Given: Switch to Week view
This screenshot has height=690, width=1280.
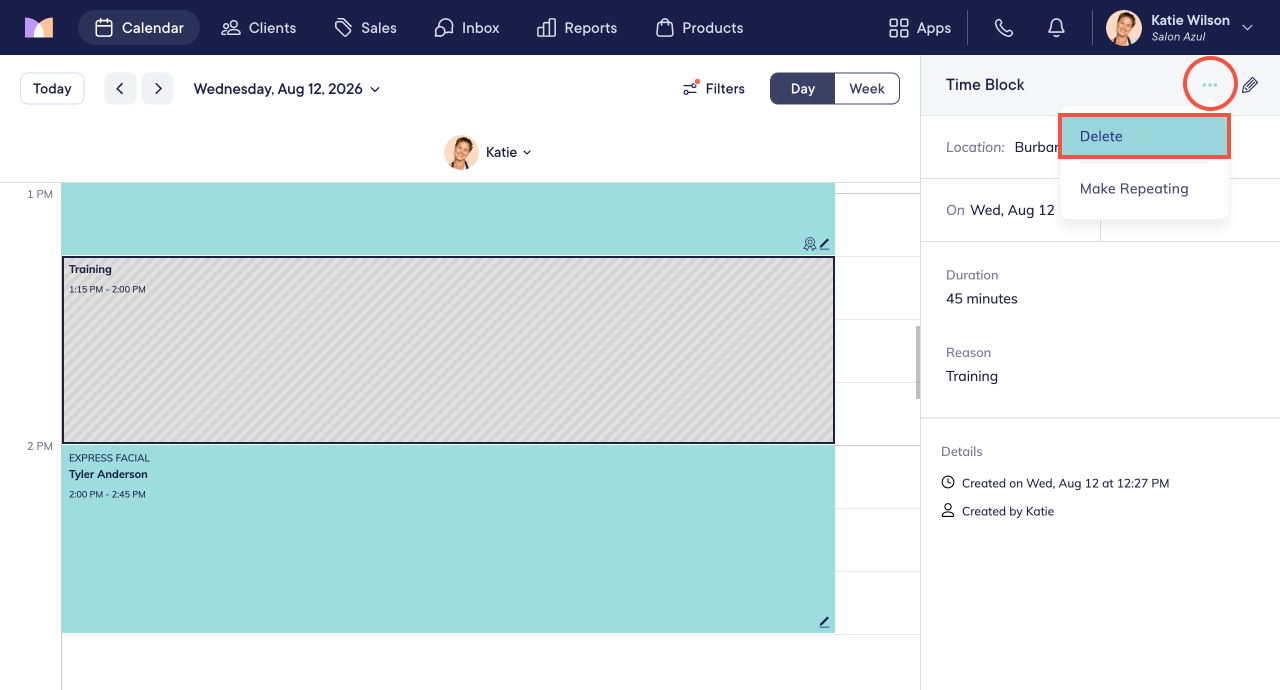Looking at the screenshot, I should [x=867, y=88].
